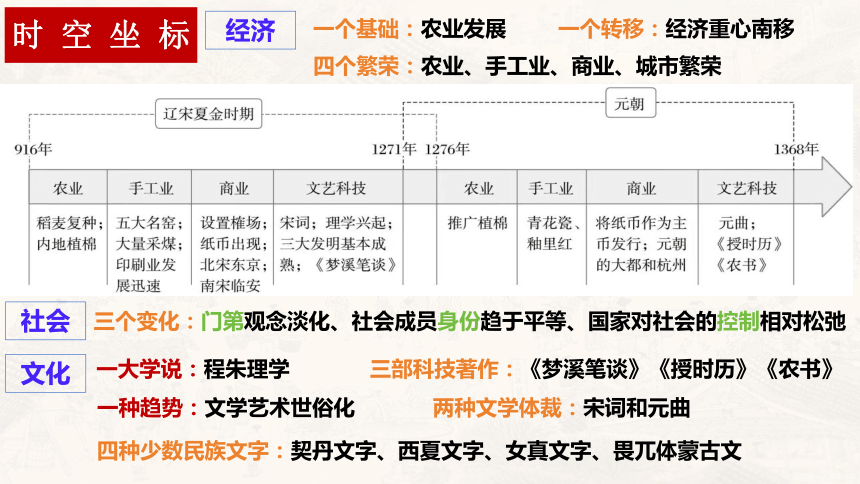This screenshot has height=484, width=860.
Task: Select the 社会 label box
Action: pos(46,320)
